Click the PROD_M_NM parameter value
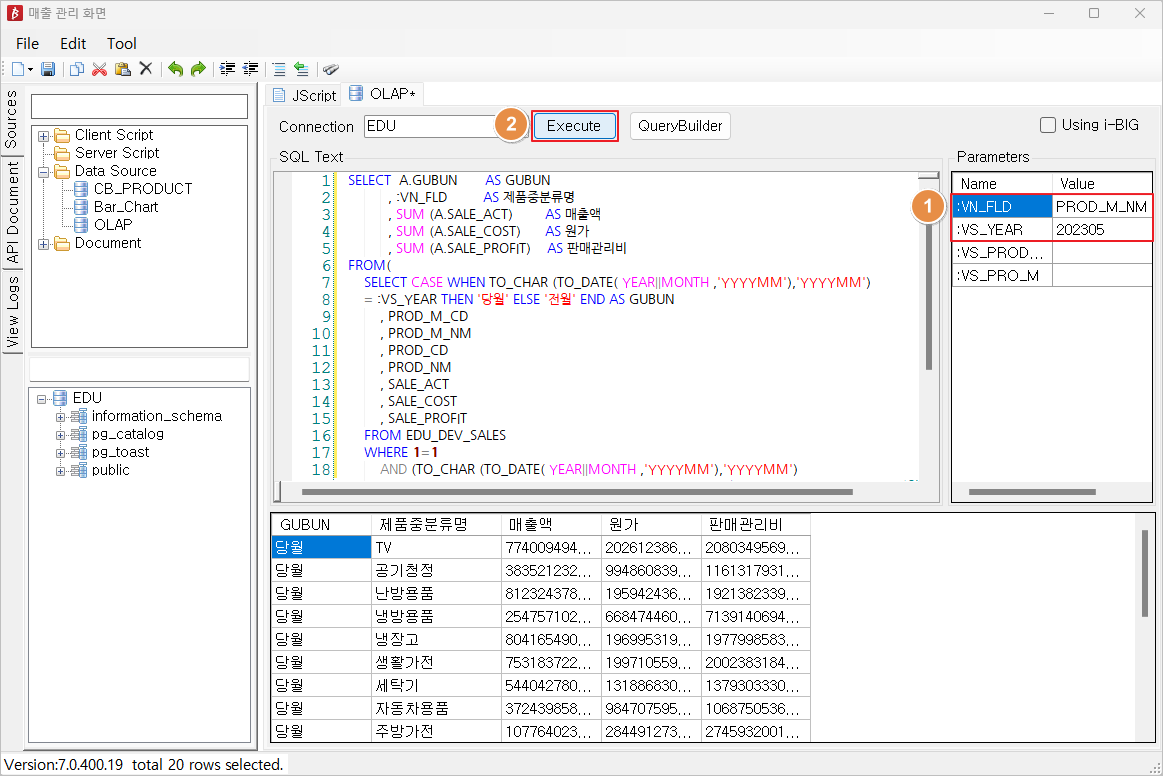Image resolution: width=1163 pixels, height=776 pixels. click(x=1101, y=207)
